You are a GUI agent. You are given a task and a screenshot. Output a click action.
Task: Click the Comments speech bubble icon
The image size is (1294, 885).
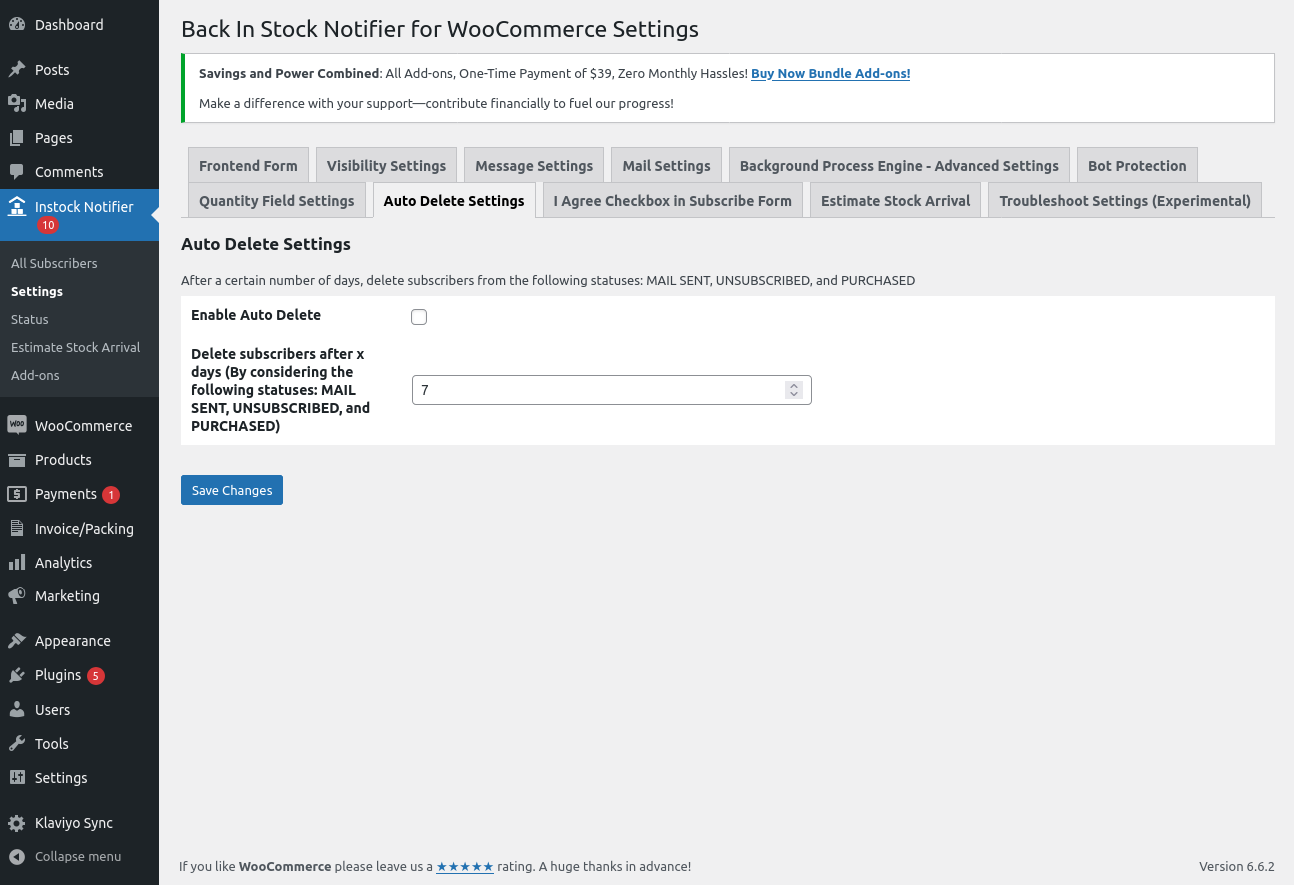(17, 172)
